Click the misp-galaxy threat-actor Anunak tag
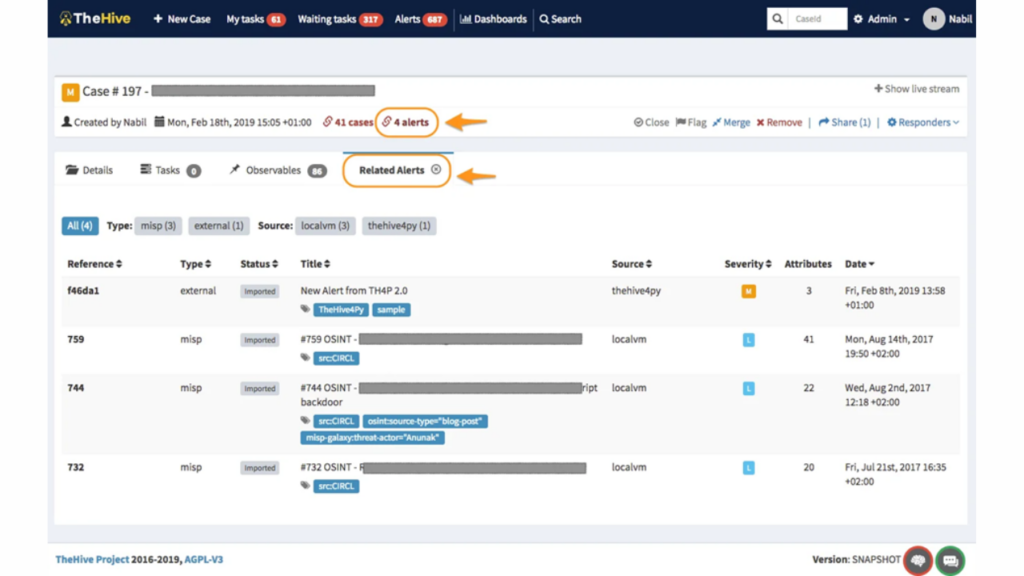Screen dimensions: 1024x576 coord(372,438)
